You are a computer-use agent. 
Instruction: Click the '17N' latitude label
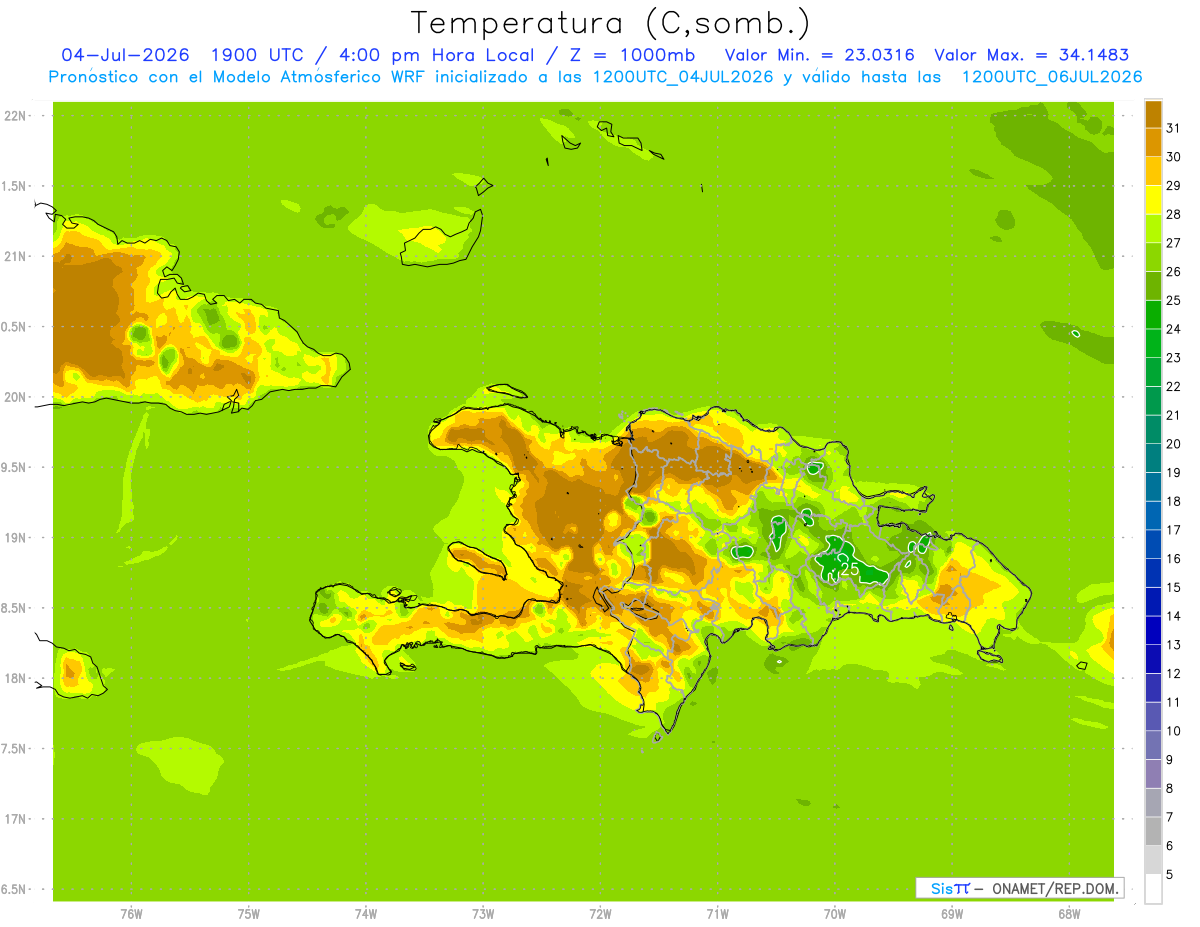(x=13, y=819)
